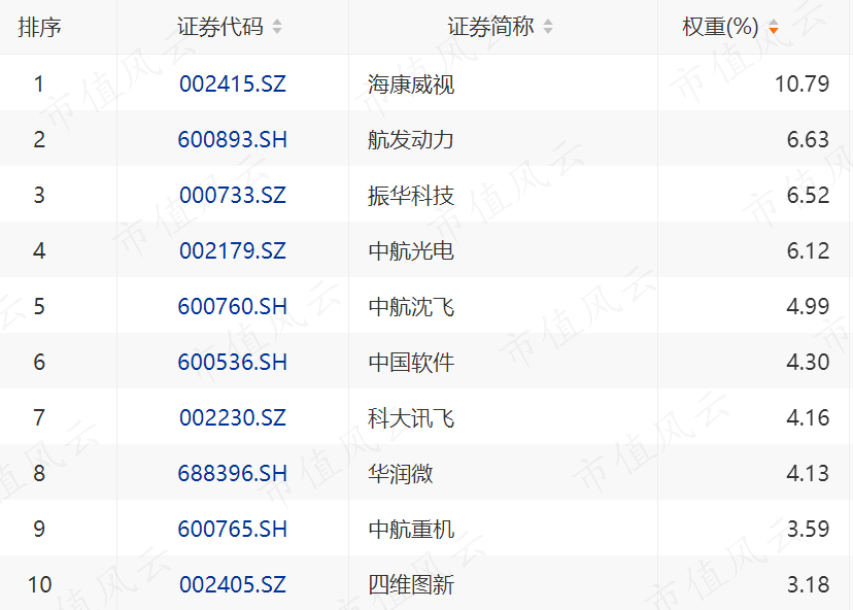Screen dimensions: 853x610
Task: Click the weight value 6.12
Action: pyautogui.click(x=808, y=251)
